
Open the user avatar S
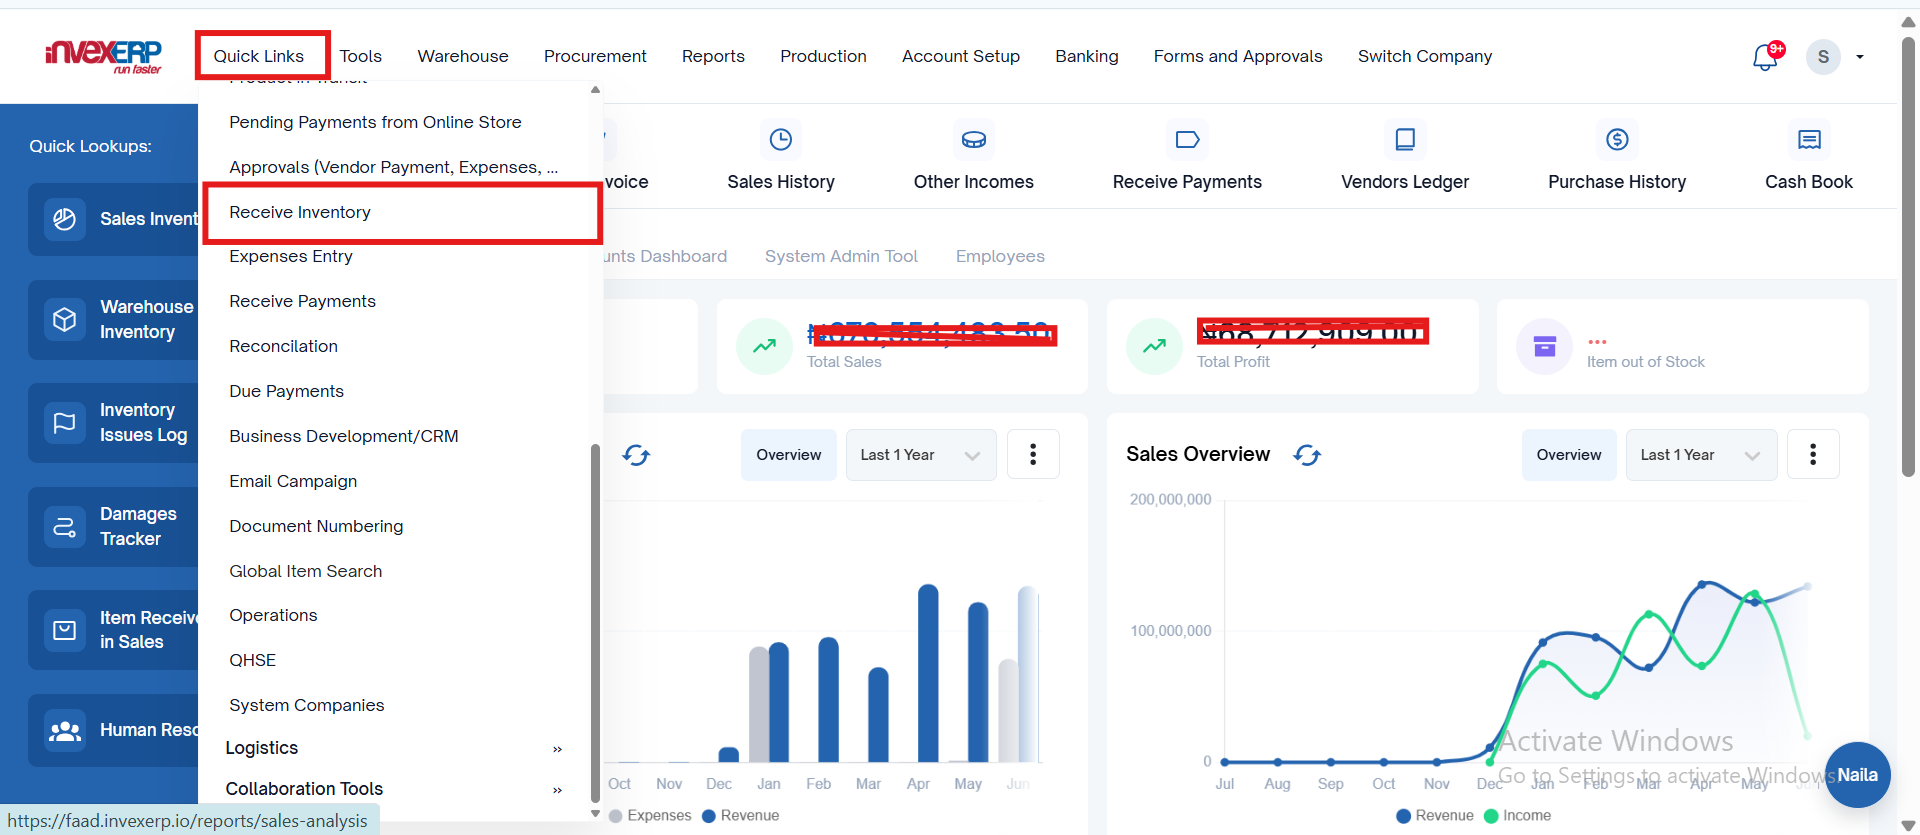click(1823, 57)
